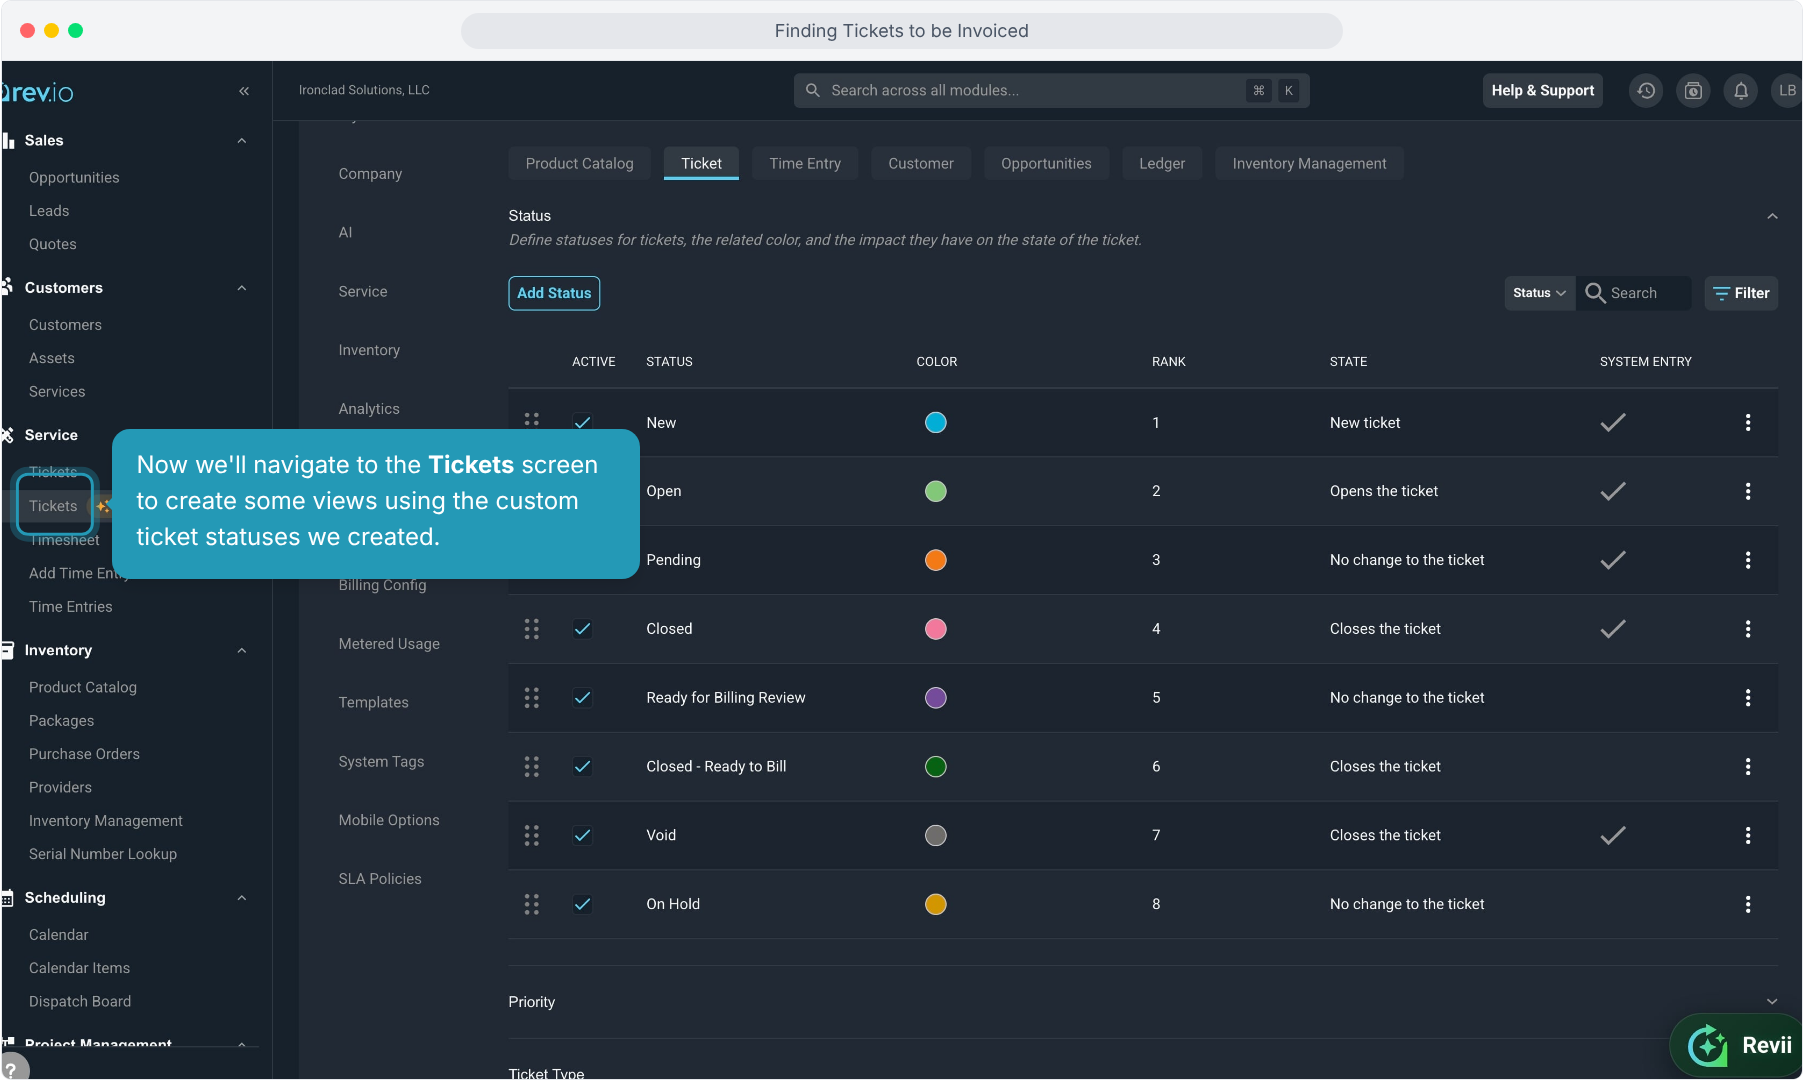The height and width of the screenshot is (1080, 1804).
Task: Grab the drag handle for Closed row
Action: (x=532, y=629)
